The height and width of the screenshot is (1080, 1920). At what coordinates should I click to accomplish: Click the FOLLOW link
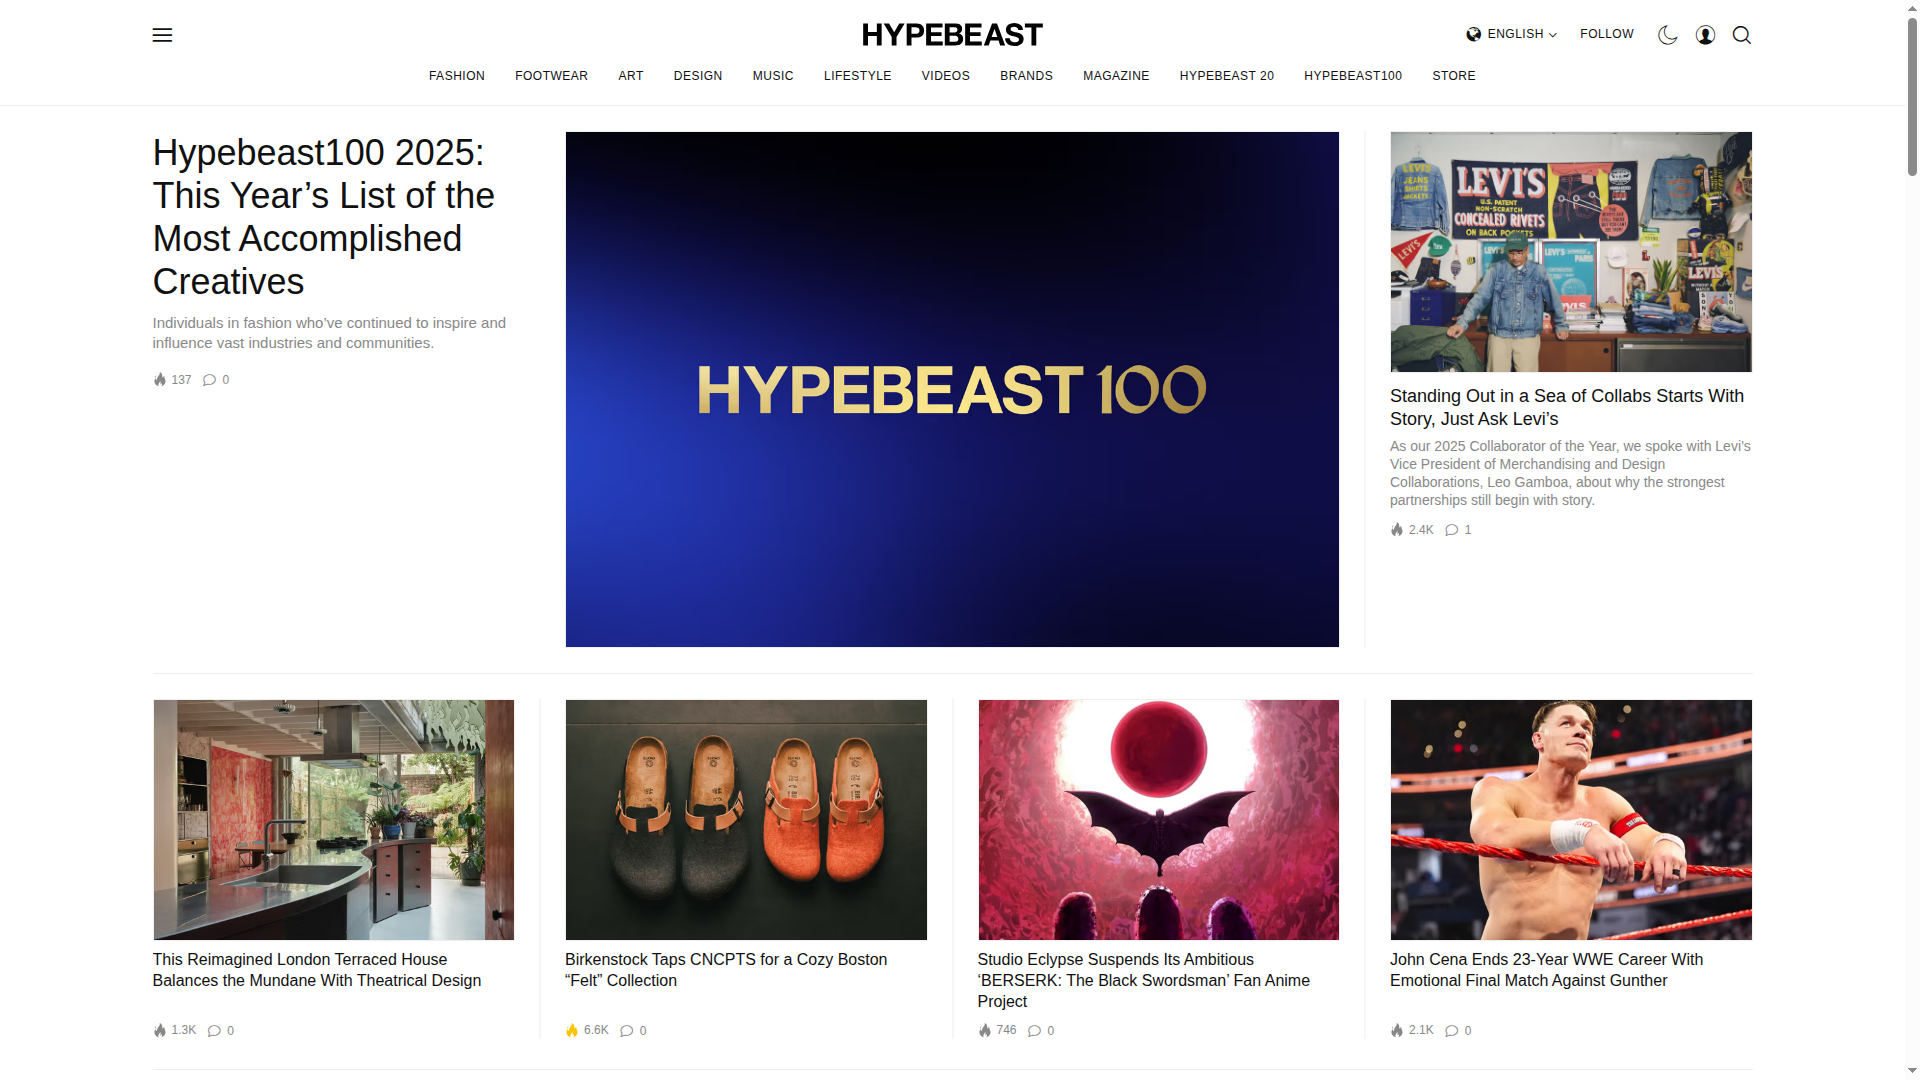[1606, 34]
